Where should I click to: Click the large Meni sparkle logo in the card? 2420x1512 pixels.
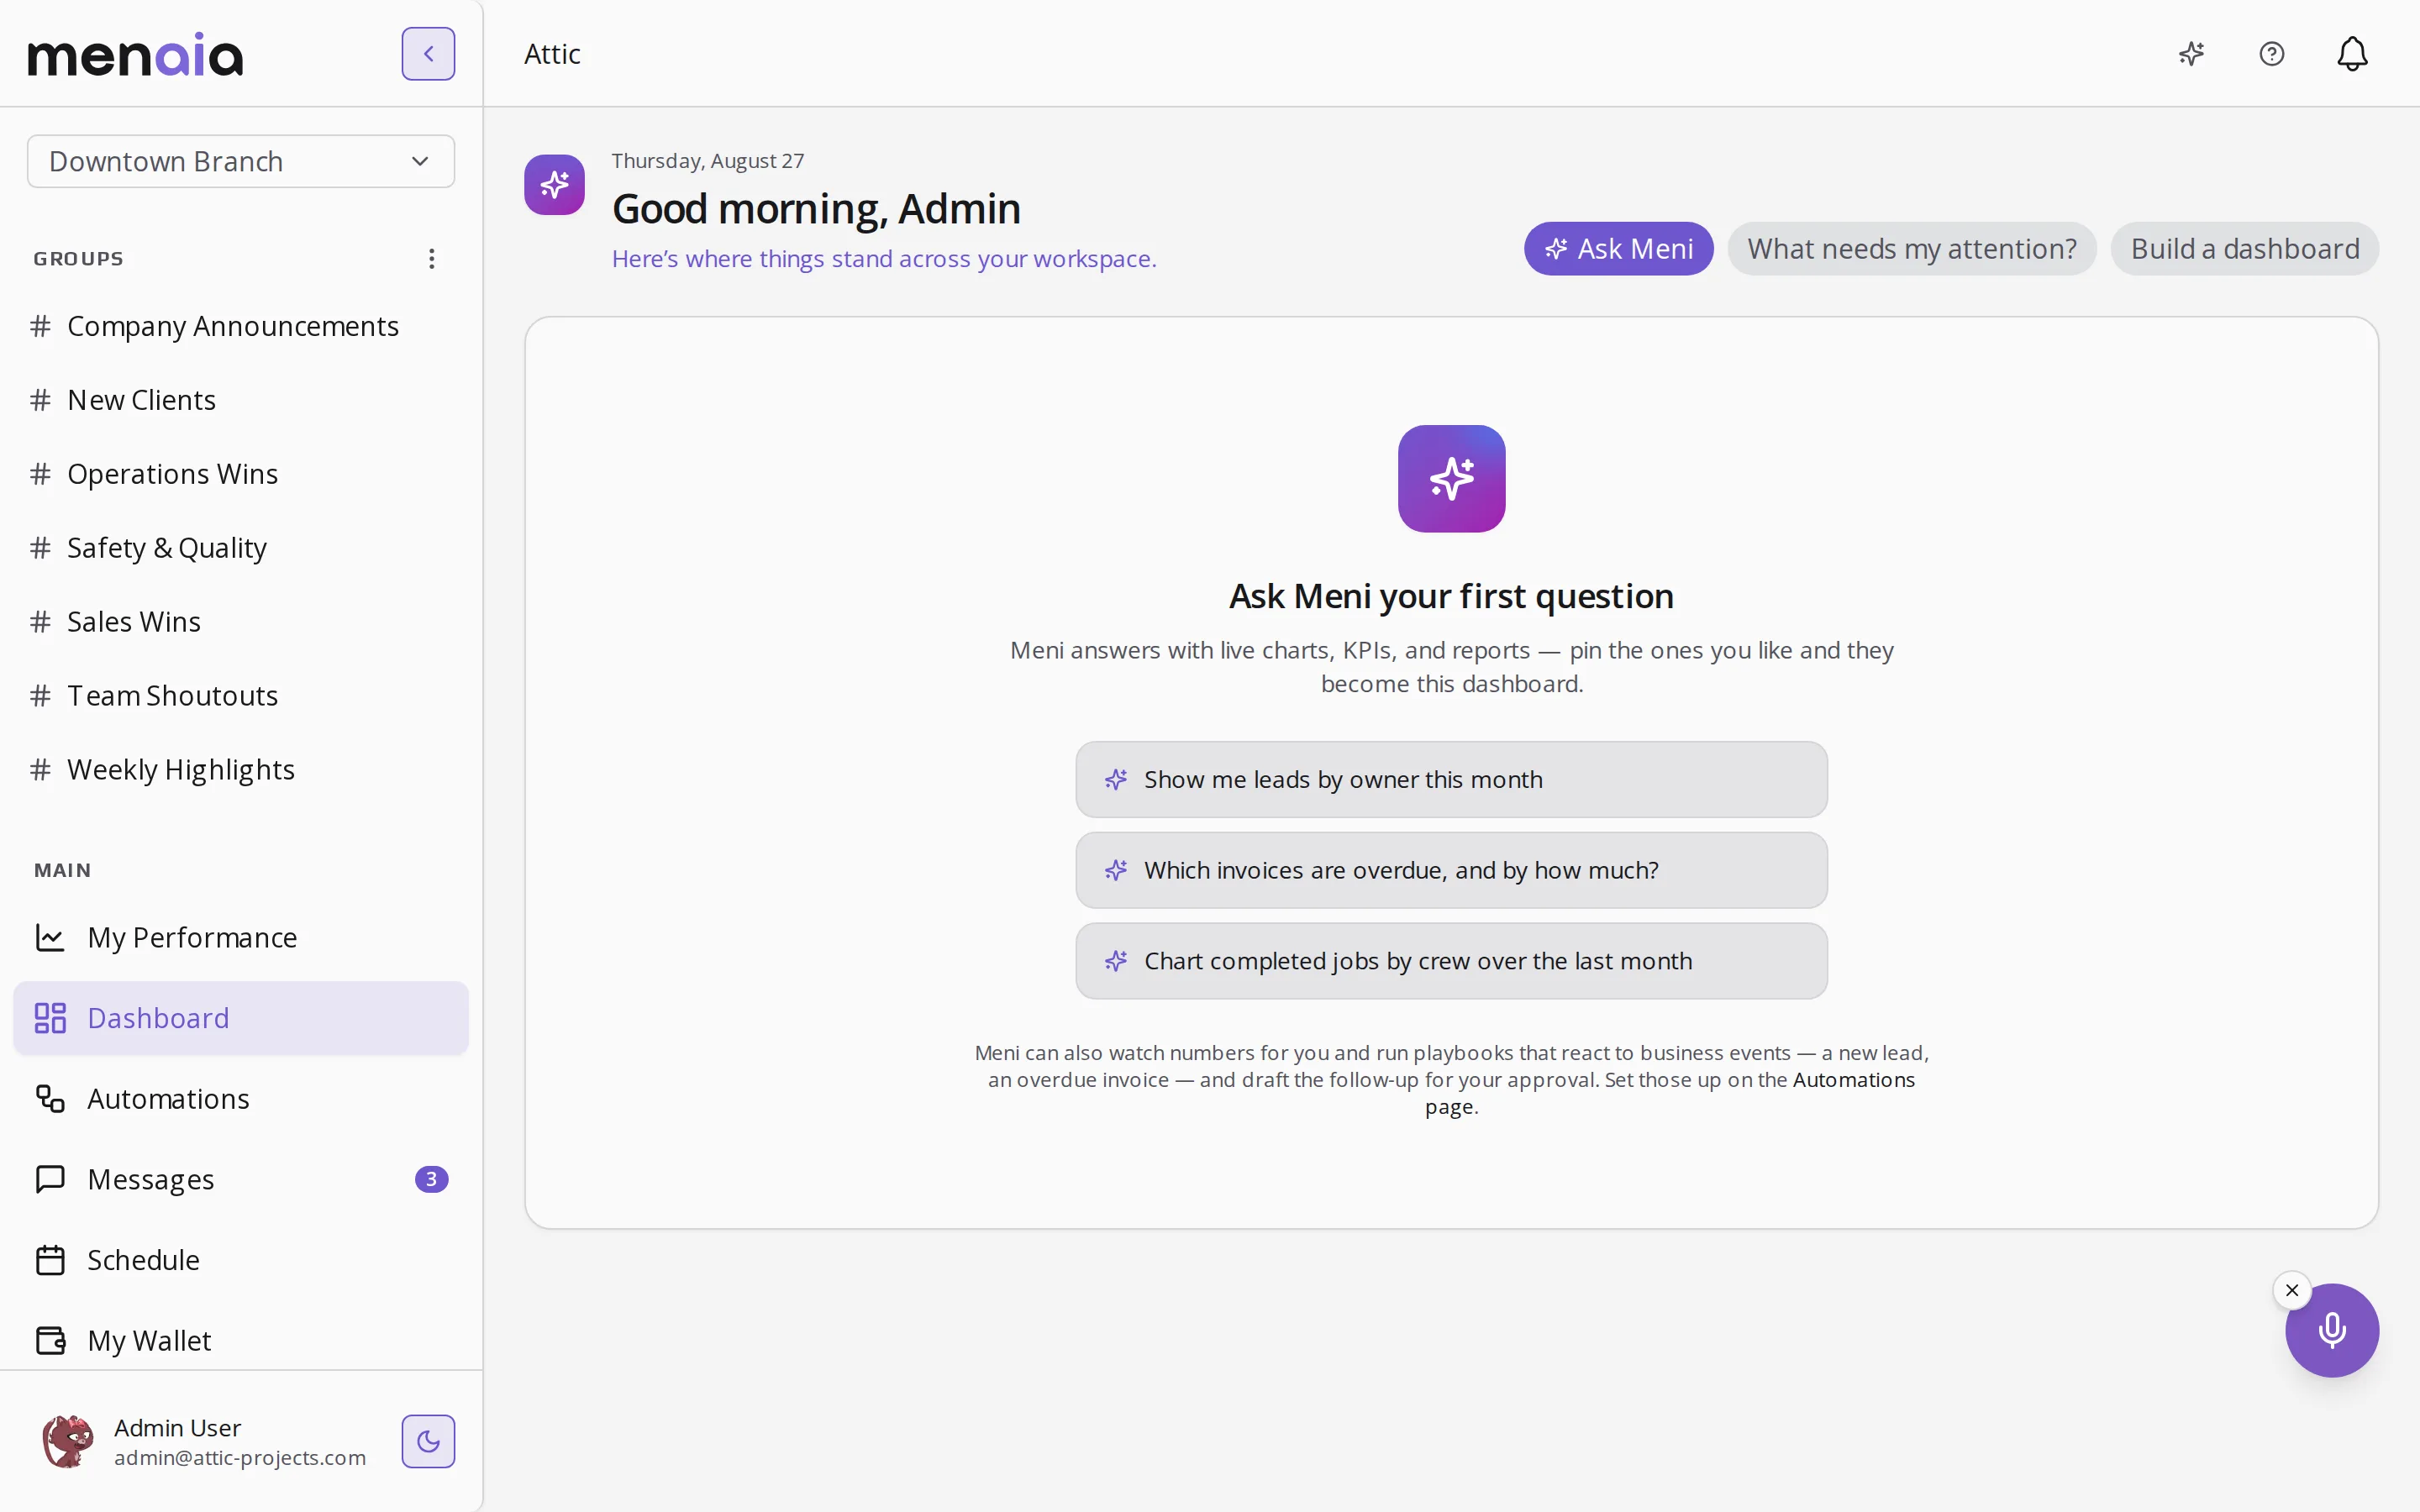tap(1451, 479)
